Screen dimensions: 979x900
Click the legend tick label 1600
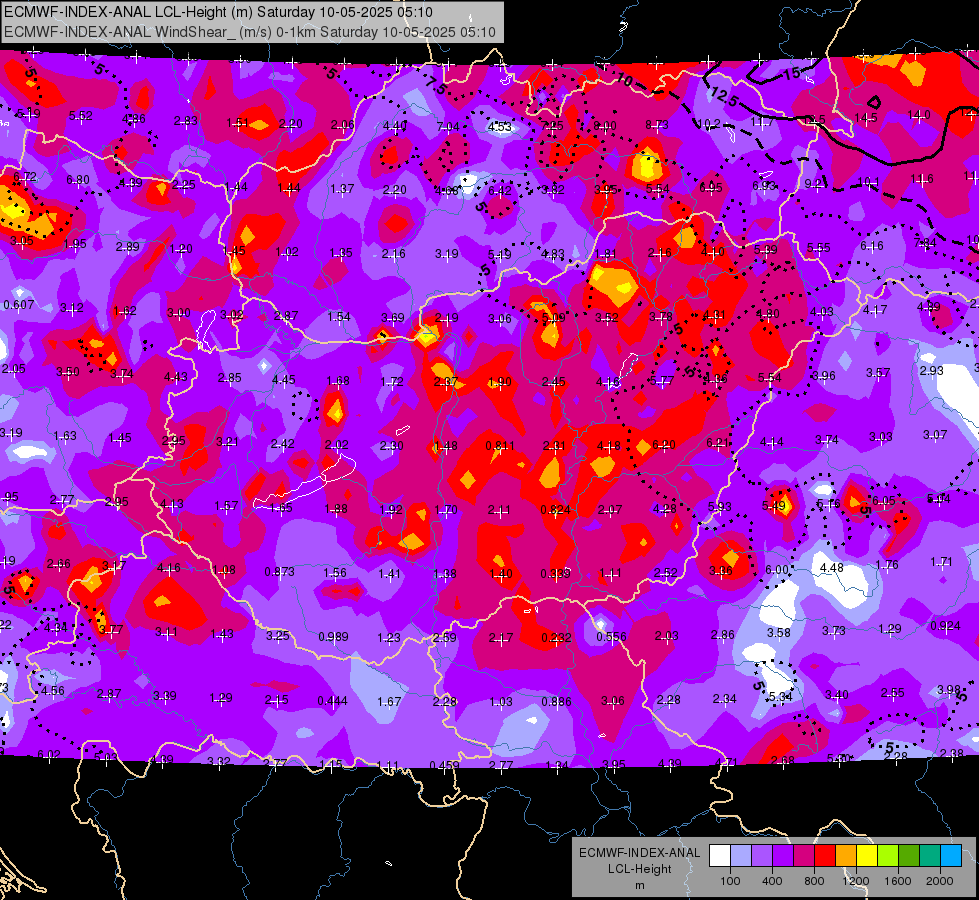[898, 881]
